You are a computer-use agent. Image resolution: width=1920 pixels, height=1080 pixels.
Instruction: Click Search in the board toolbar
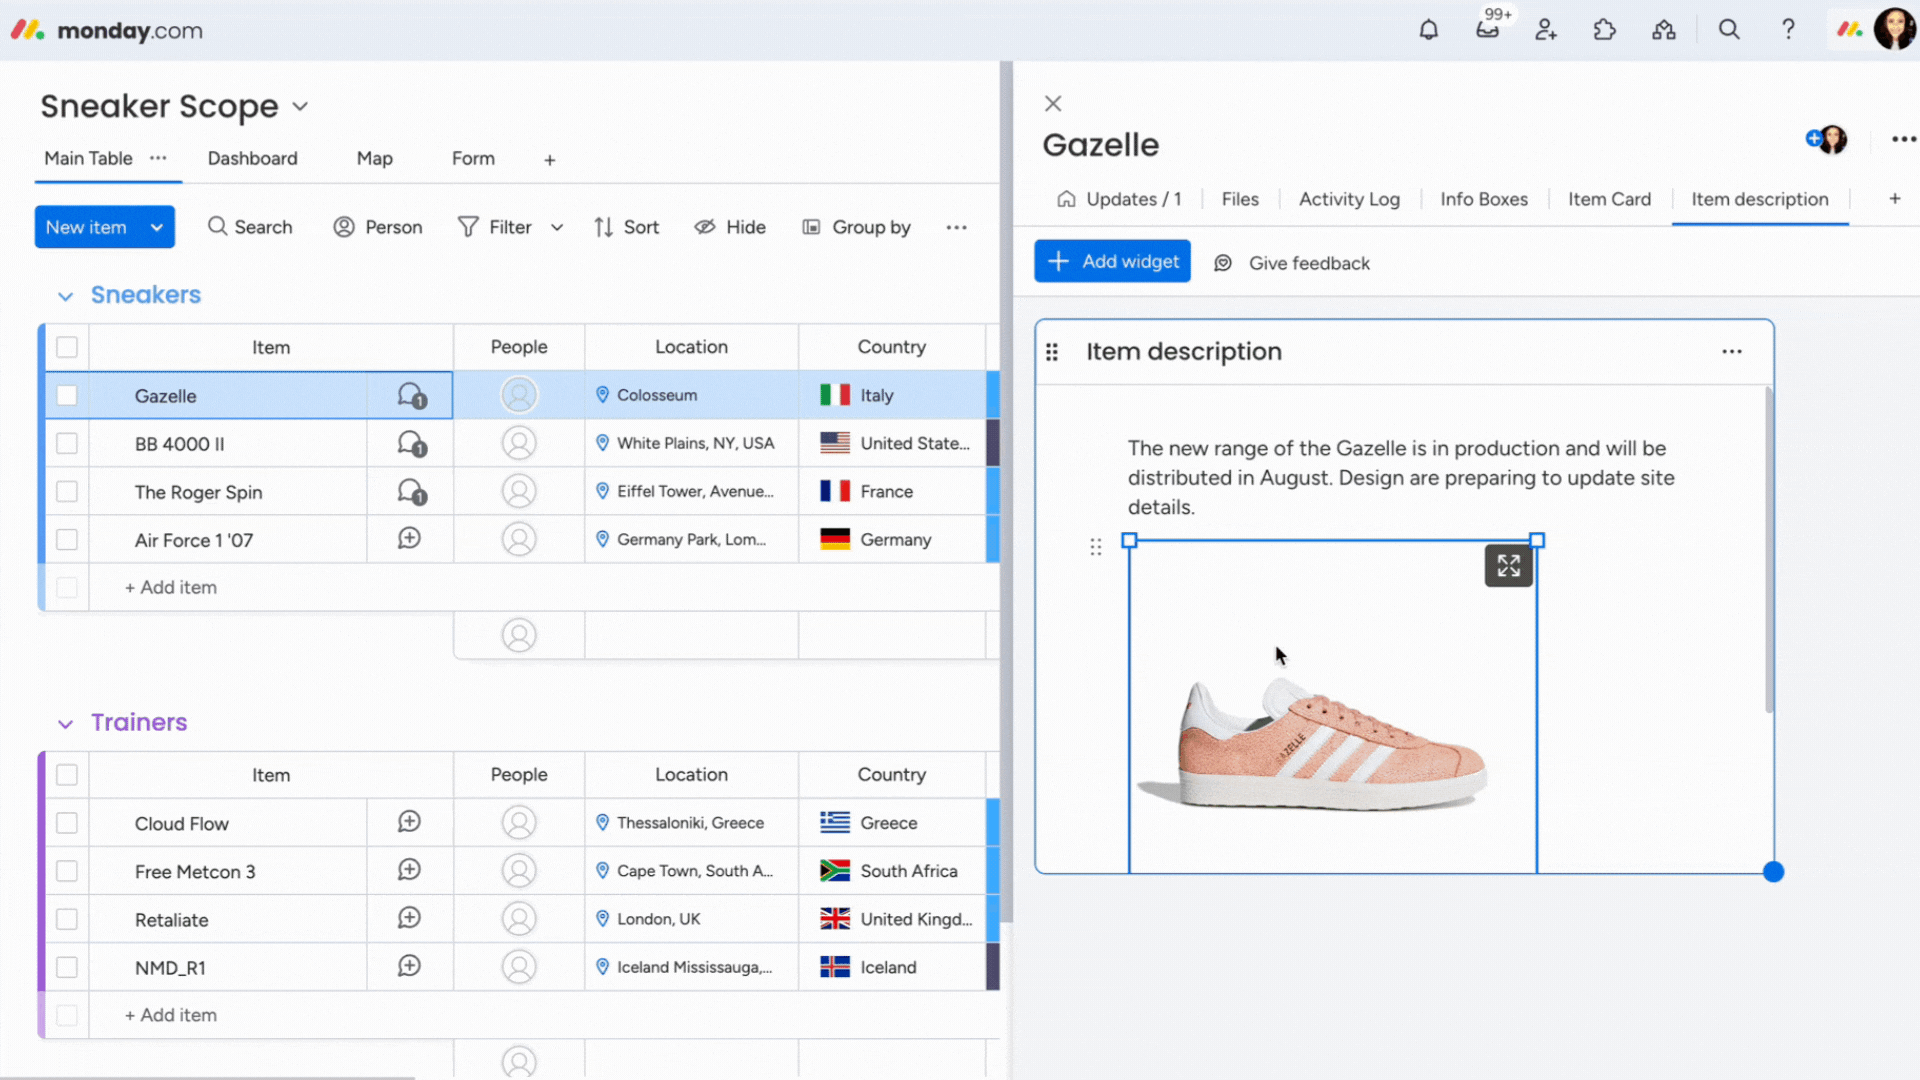point(250,227)
